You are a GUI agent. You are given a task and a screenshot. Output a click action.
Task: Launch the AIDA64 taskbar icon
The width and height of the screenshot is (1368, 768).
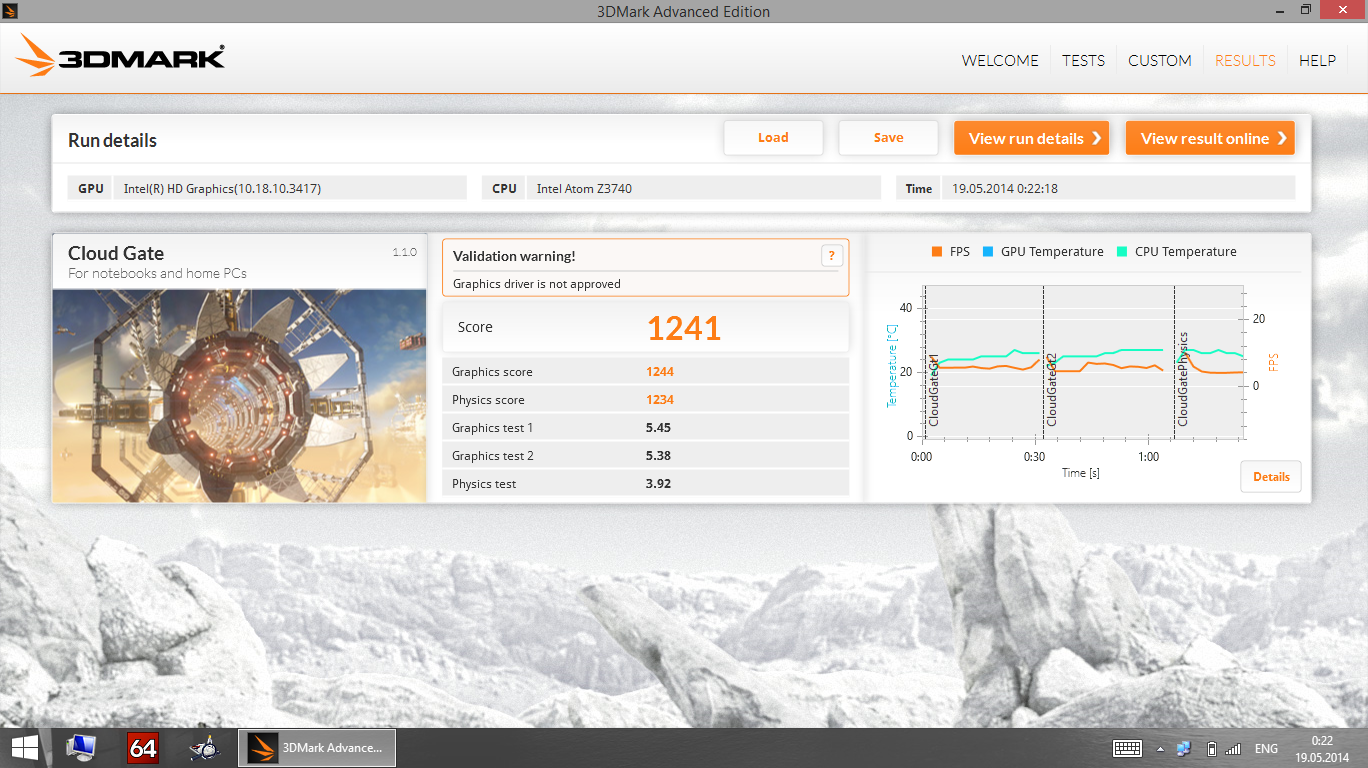pos(143,748)
